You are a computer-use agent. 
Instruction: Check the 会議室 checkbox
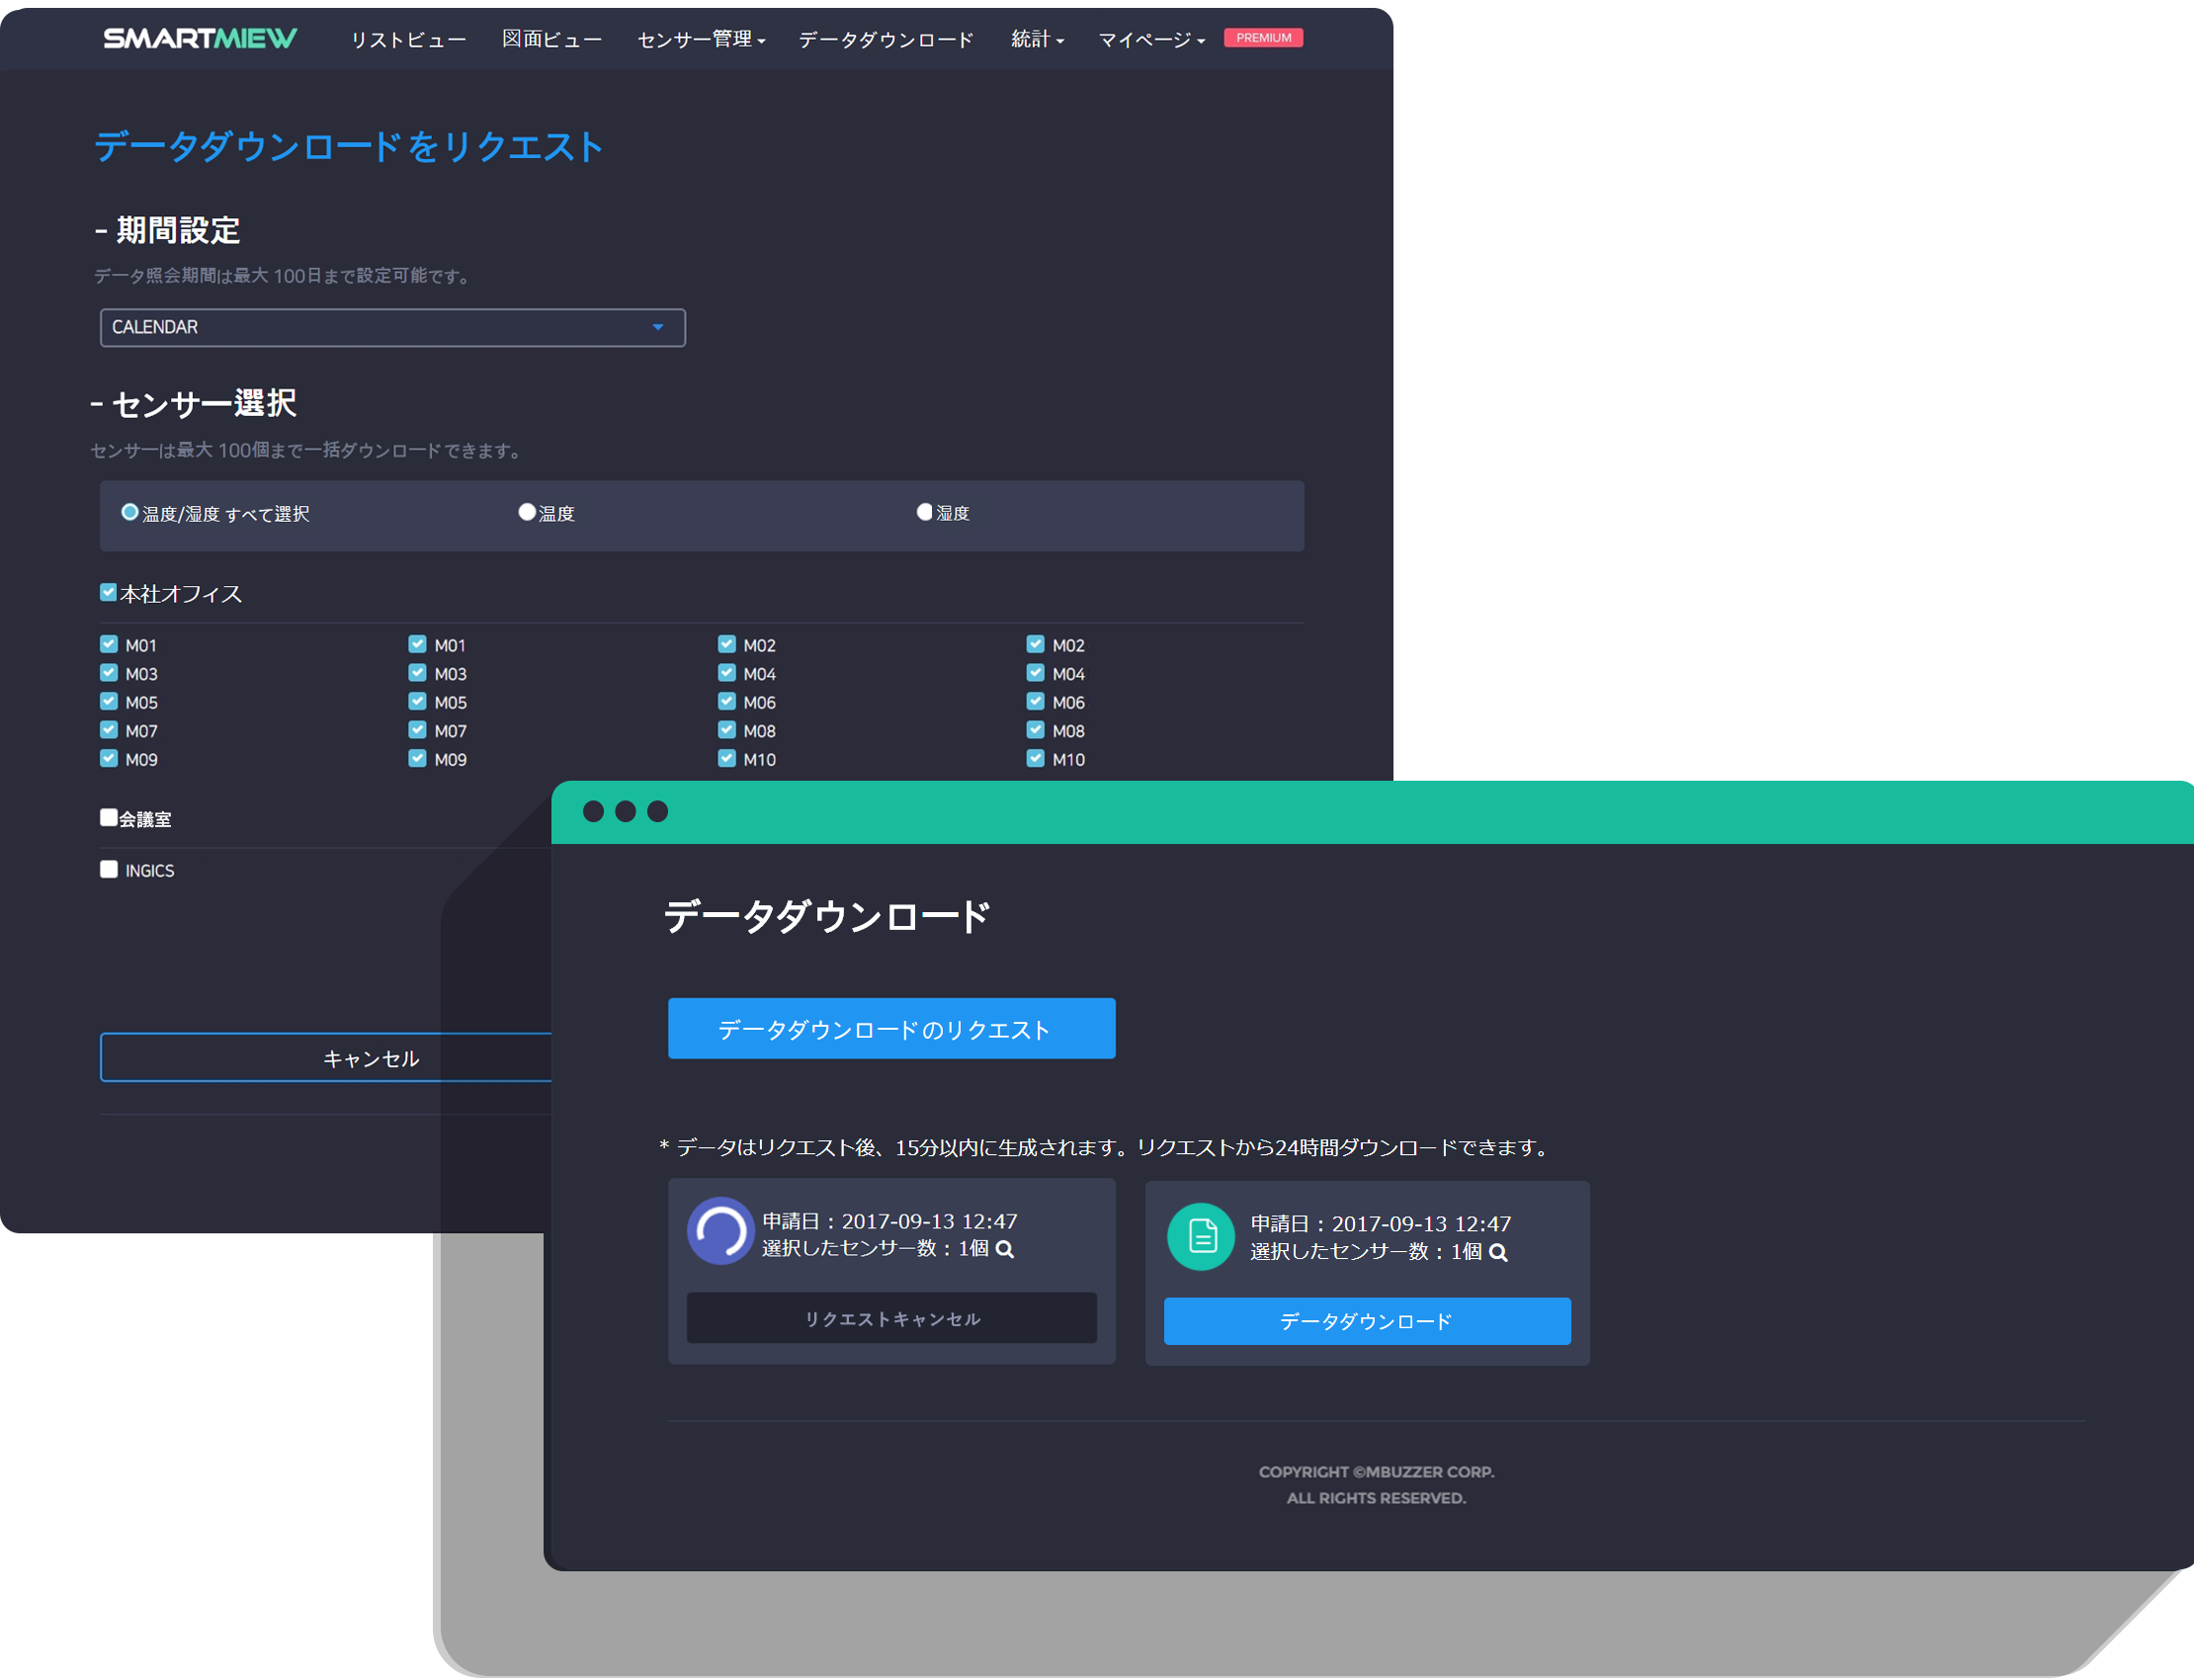point(108,817)
